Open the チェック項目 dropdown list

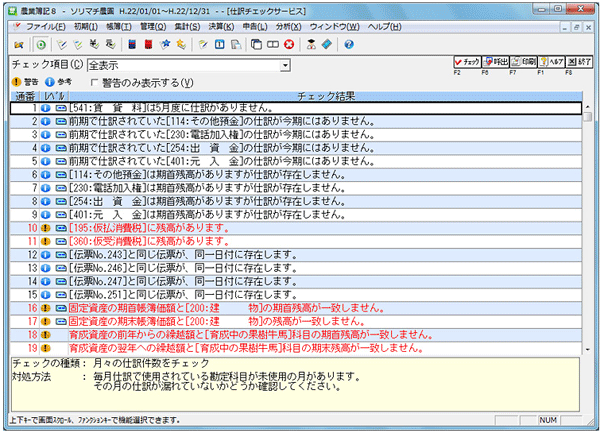click(x=285, y=65)
